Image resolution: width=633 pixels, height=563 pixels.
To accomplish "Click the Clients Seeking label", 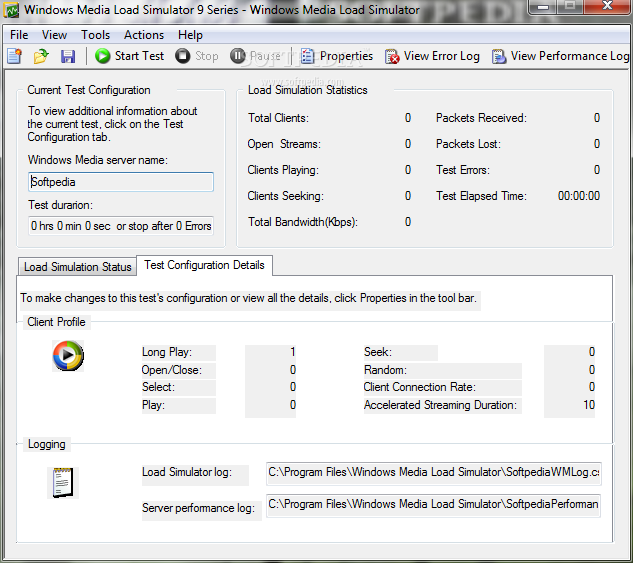I will tap(285, 196).
